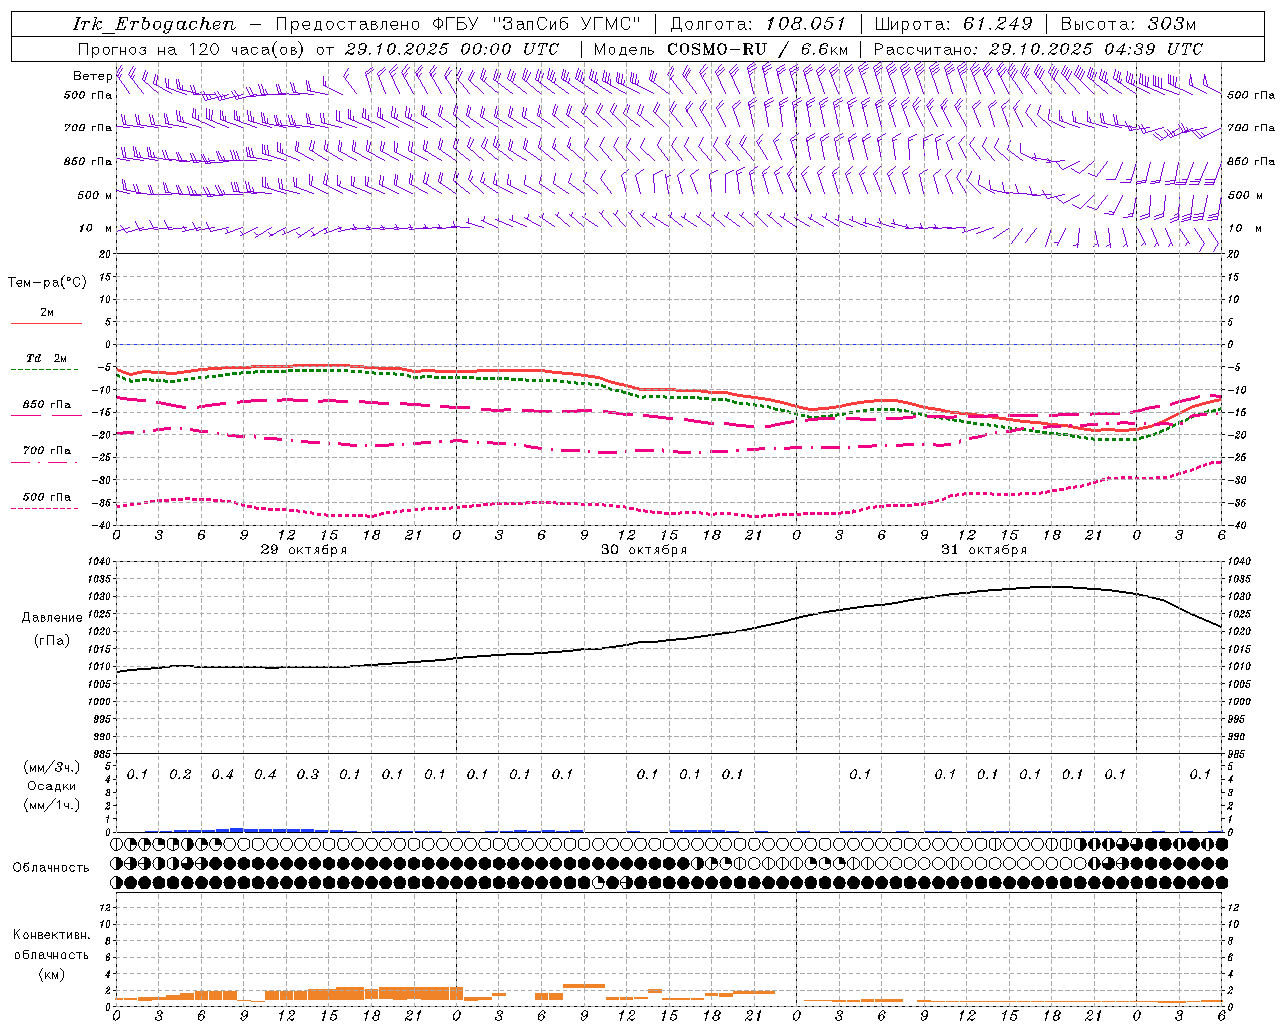
Task: Click the left 10 м wind level label
Action: (95, 228)
